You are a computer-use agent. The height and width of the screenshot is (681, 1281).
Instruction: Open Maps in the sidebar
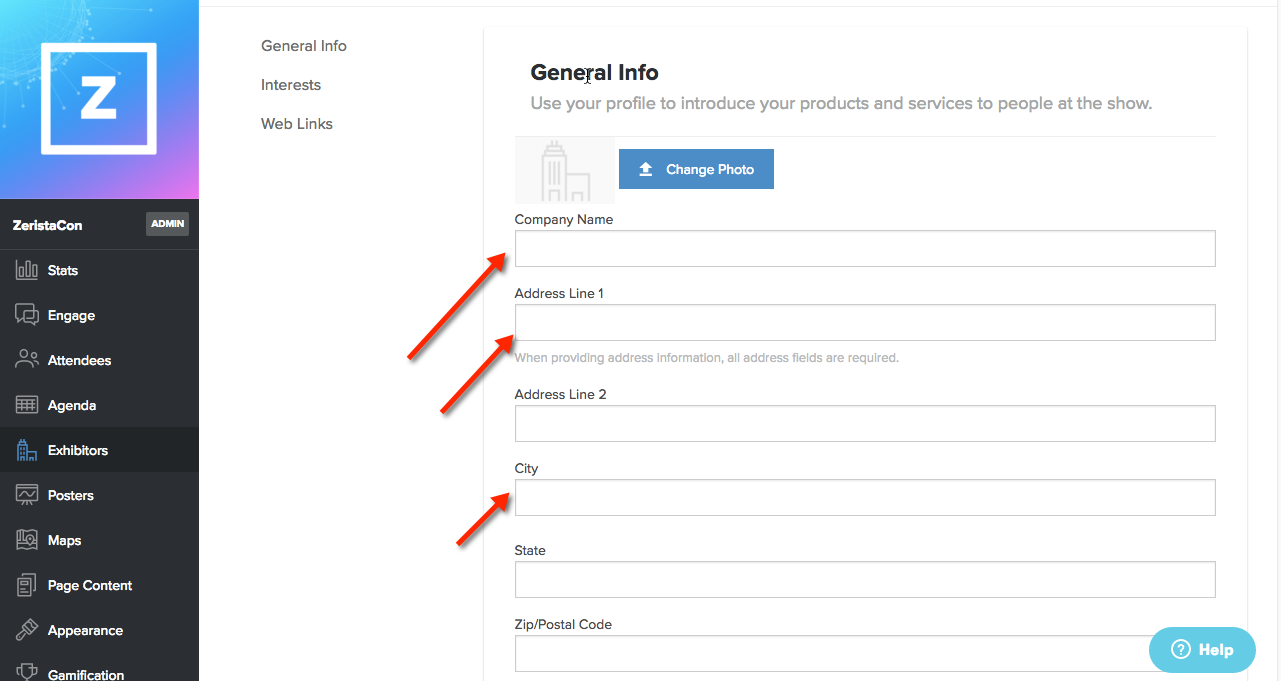99,540
